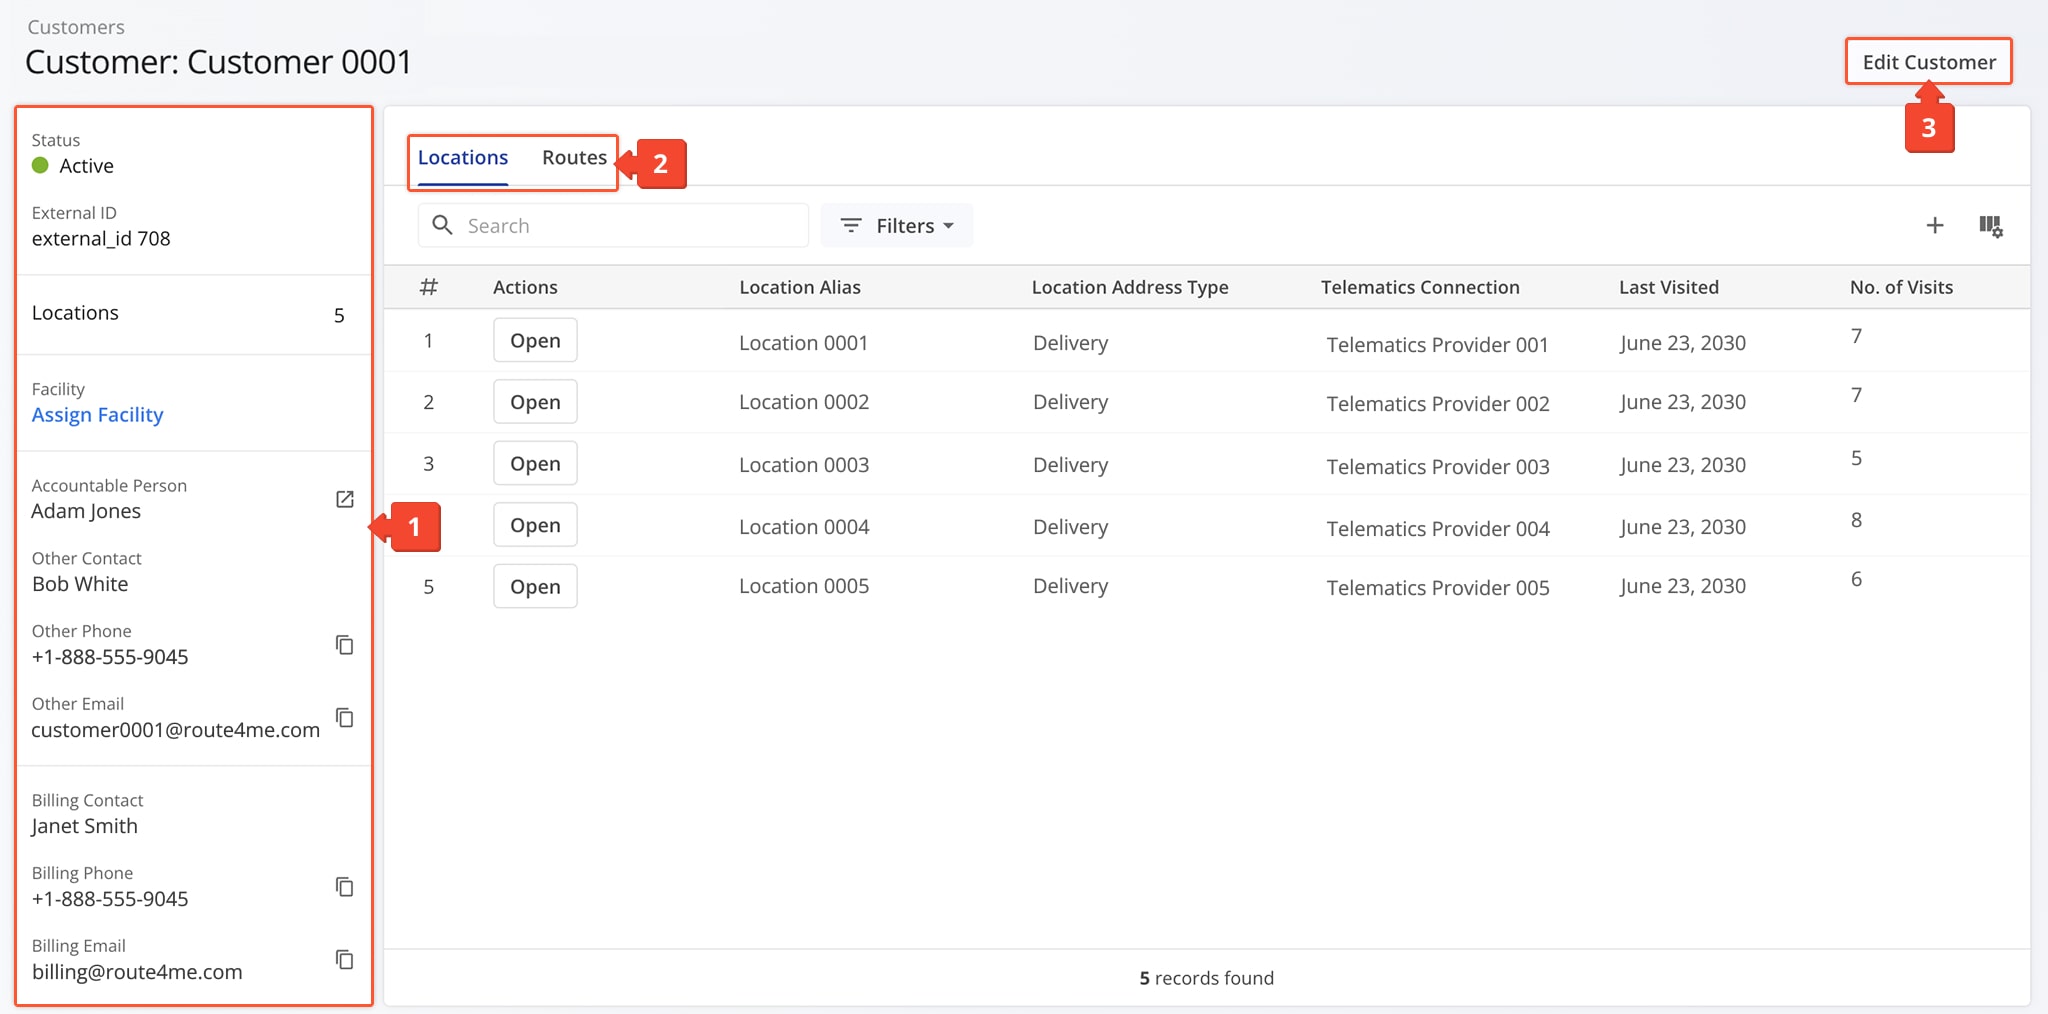Copy the Billing Phone number

click(x=344, y=886)
